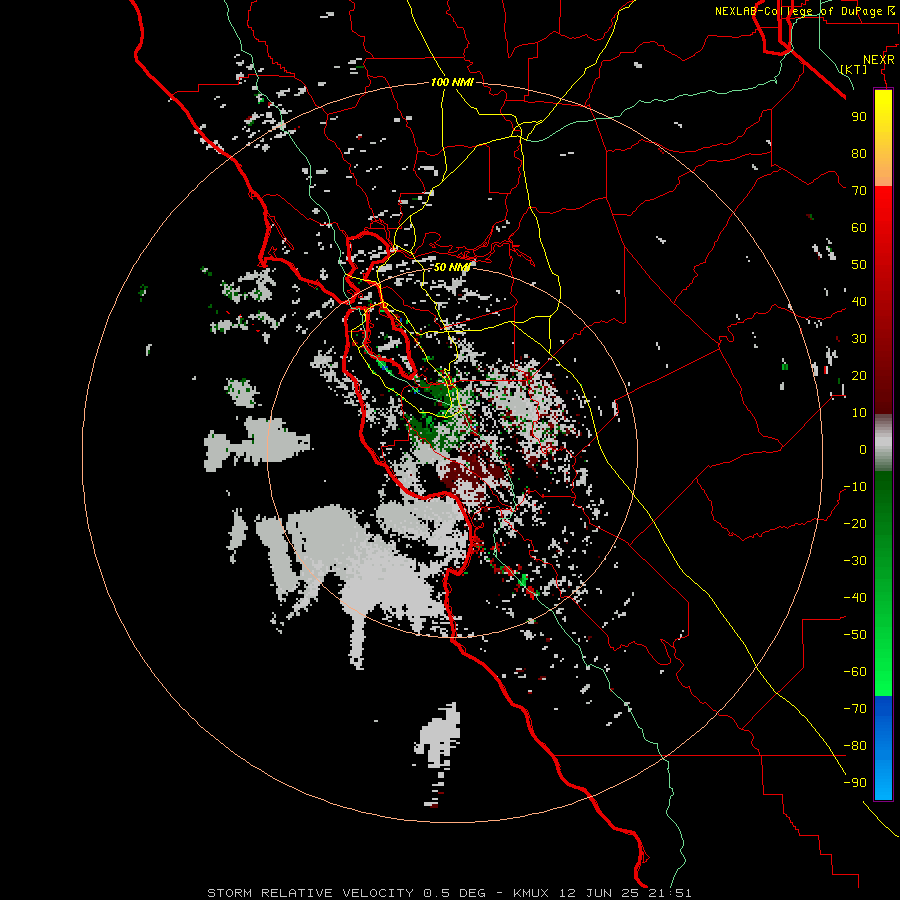The height and width of the screenshot is (900, 900).
Task: Select the -80 value on velocity scale
Action: click(855, 746)
